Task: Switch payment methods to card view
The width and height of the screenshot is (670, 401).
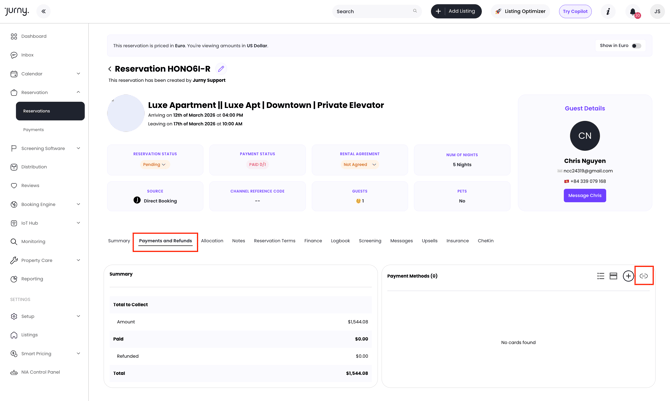Action: coord(613,276)
